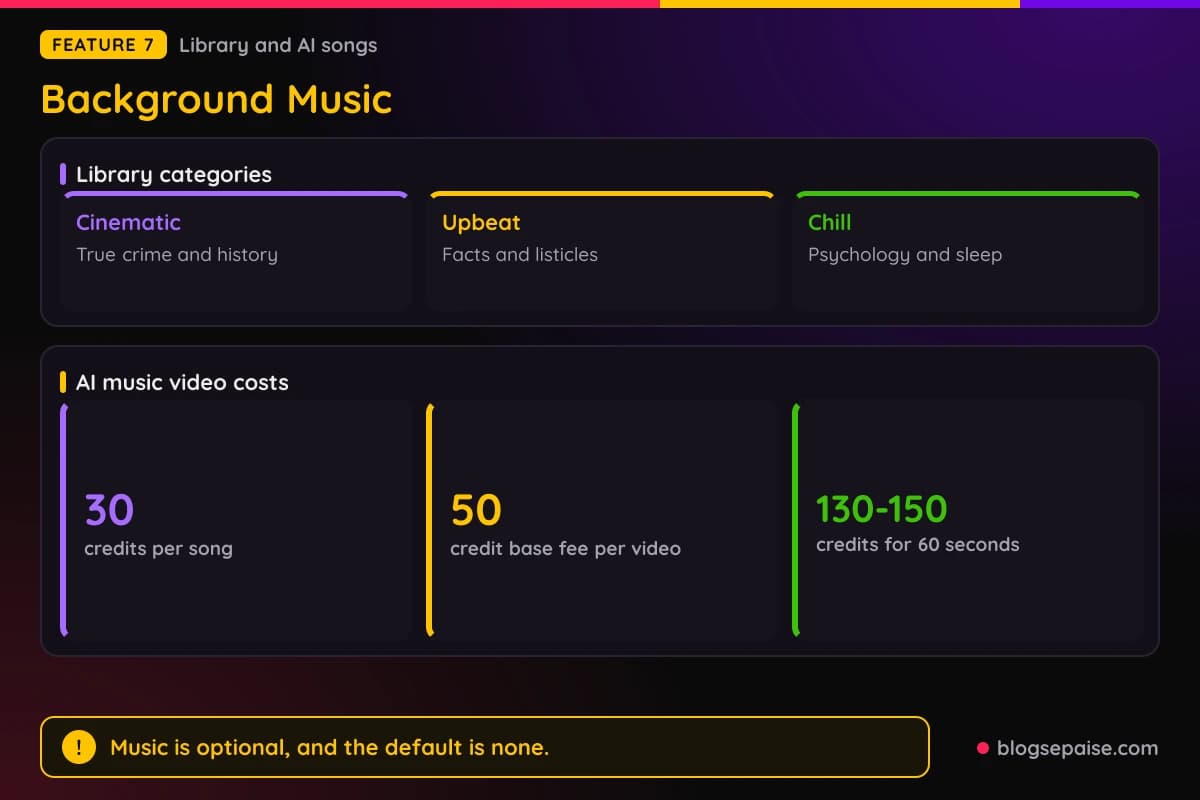Click 'credit base fee per video' label
The width and height of the screenshot is (1200, 800).
click(565, 549)
